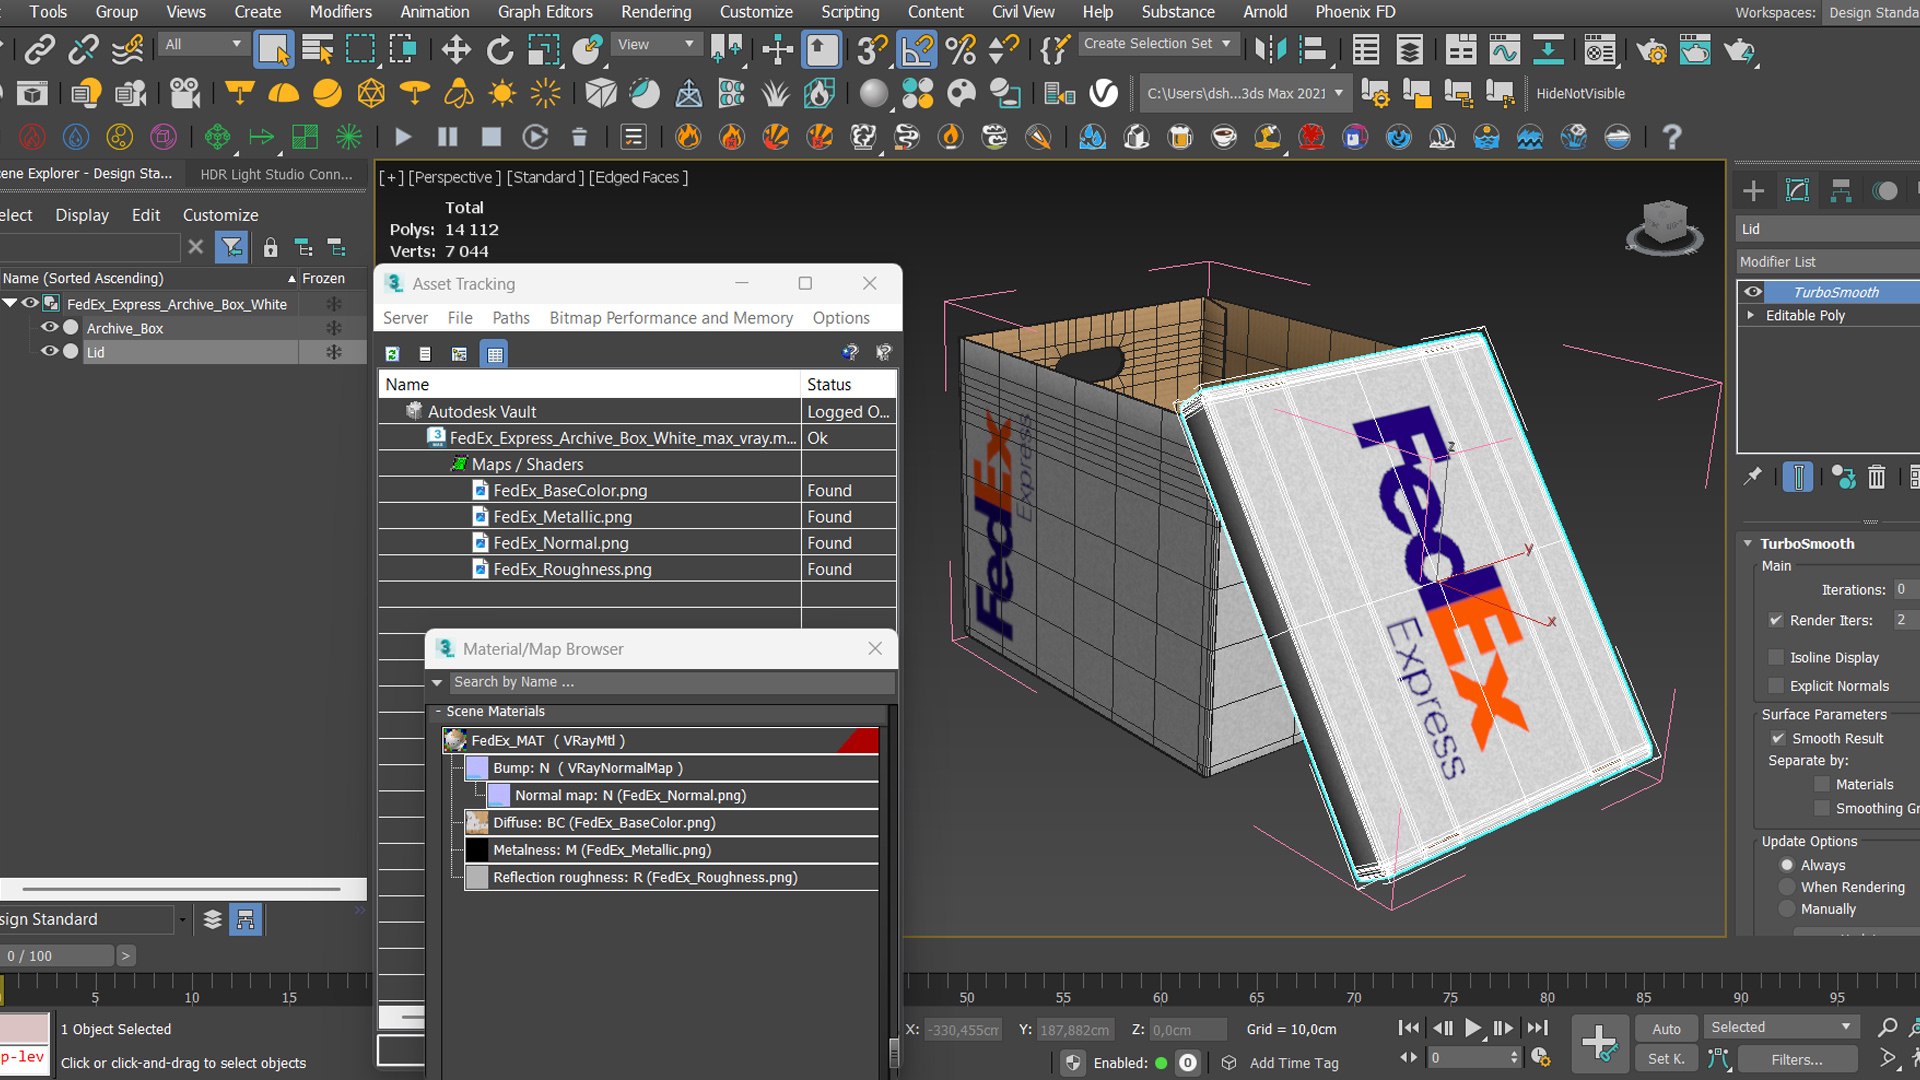Viewport: 1920px width, 1080px height.
Task: Refresh the Asset Tracking list
Action: point(392,354)
